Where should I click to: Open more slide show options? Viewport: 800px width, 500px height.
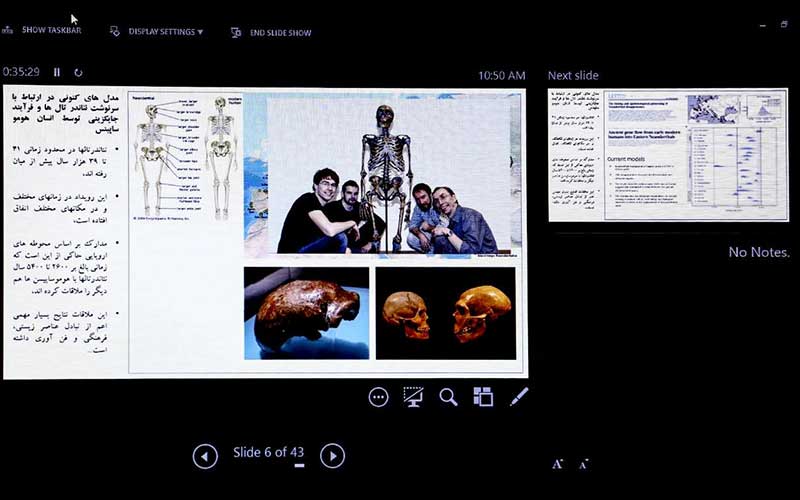click(x=379, y=397)
